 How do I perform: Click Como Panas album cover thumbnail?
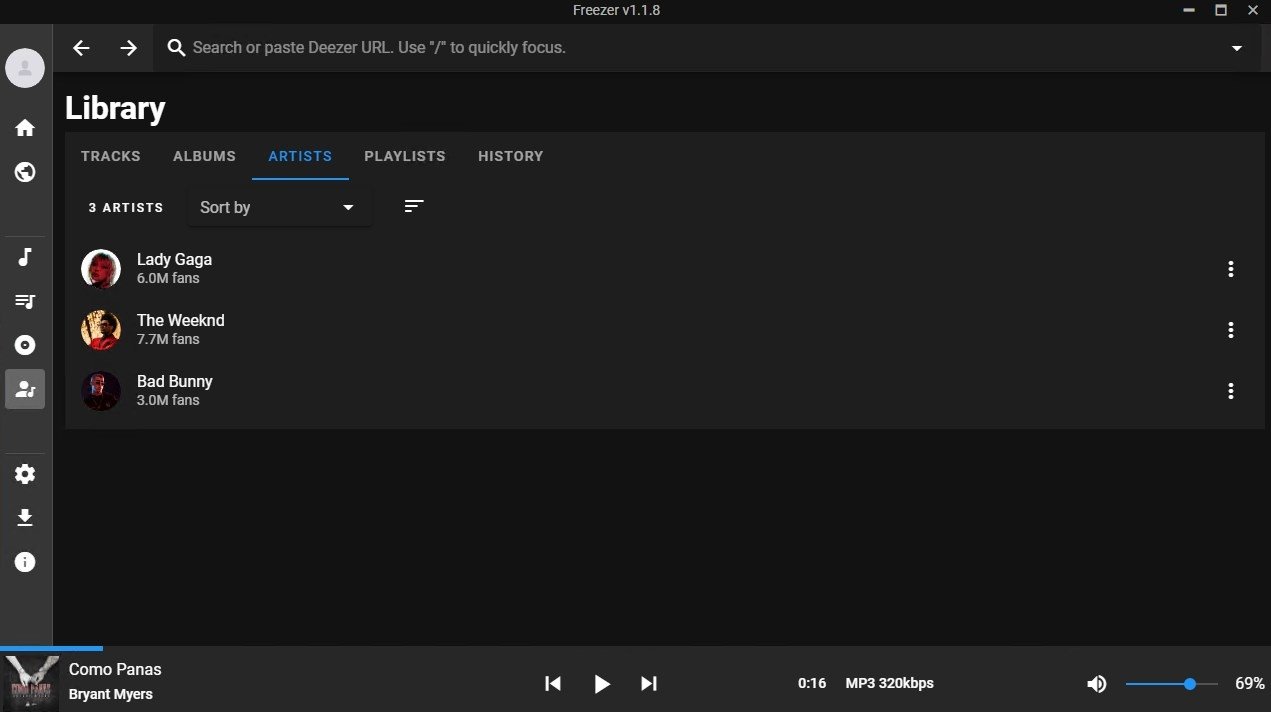point(30,683)
